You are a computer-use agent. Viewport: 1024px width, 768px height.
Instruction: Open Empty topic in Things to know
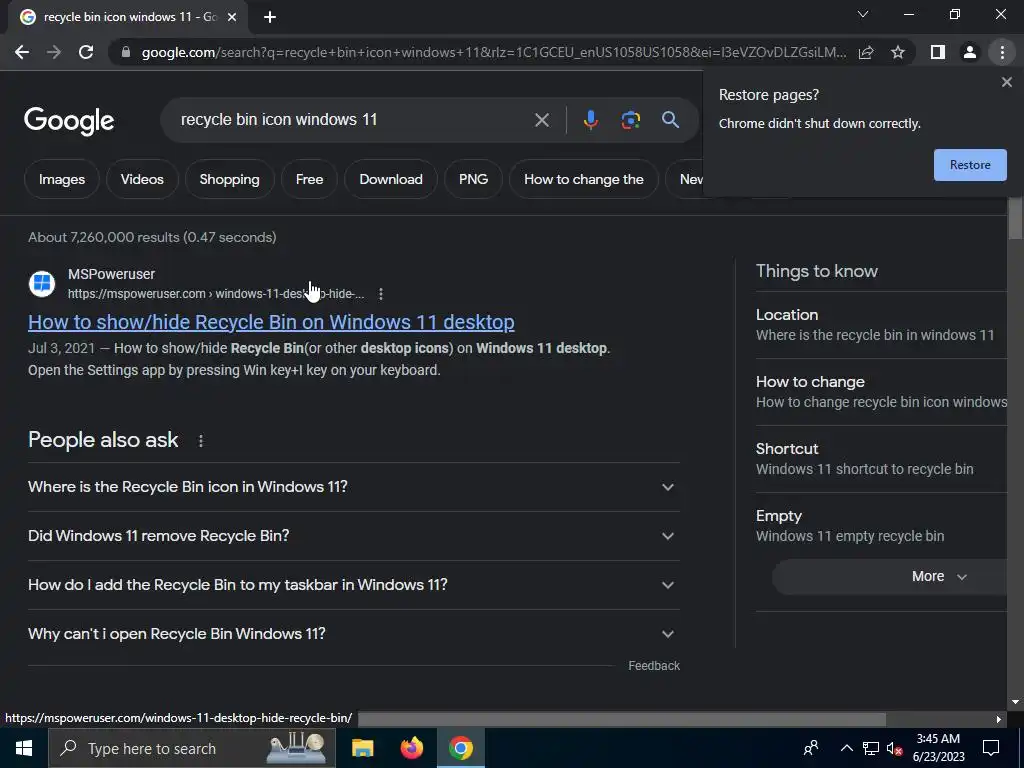[x=882, y=526]
